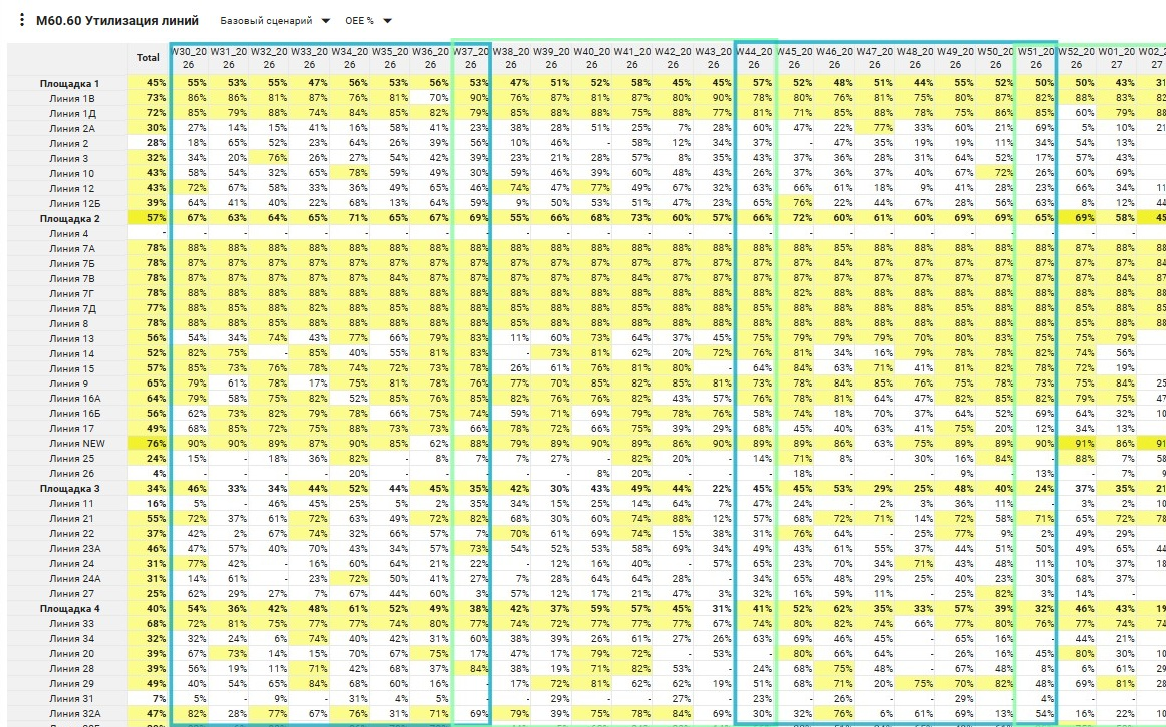This screenshot has height=727, width=1166.
Task: Select the Линия 7А row label
Action: click(71, 248)
